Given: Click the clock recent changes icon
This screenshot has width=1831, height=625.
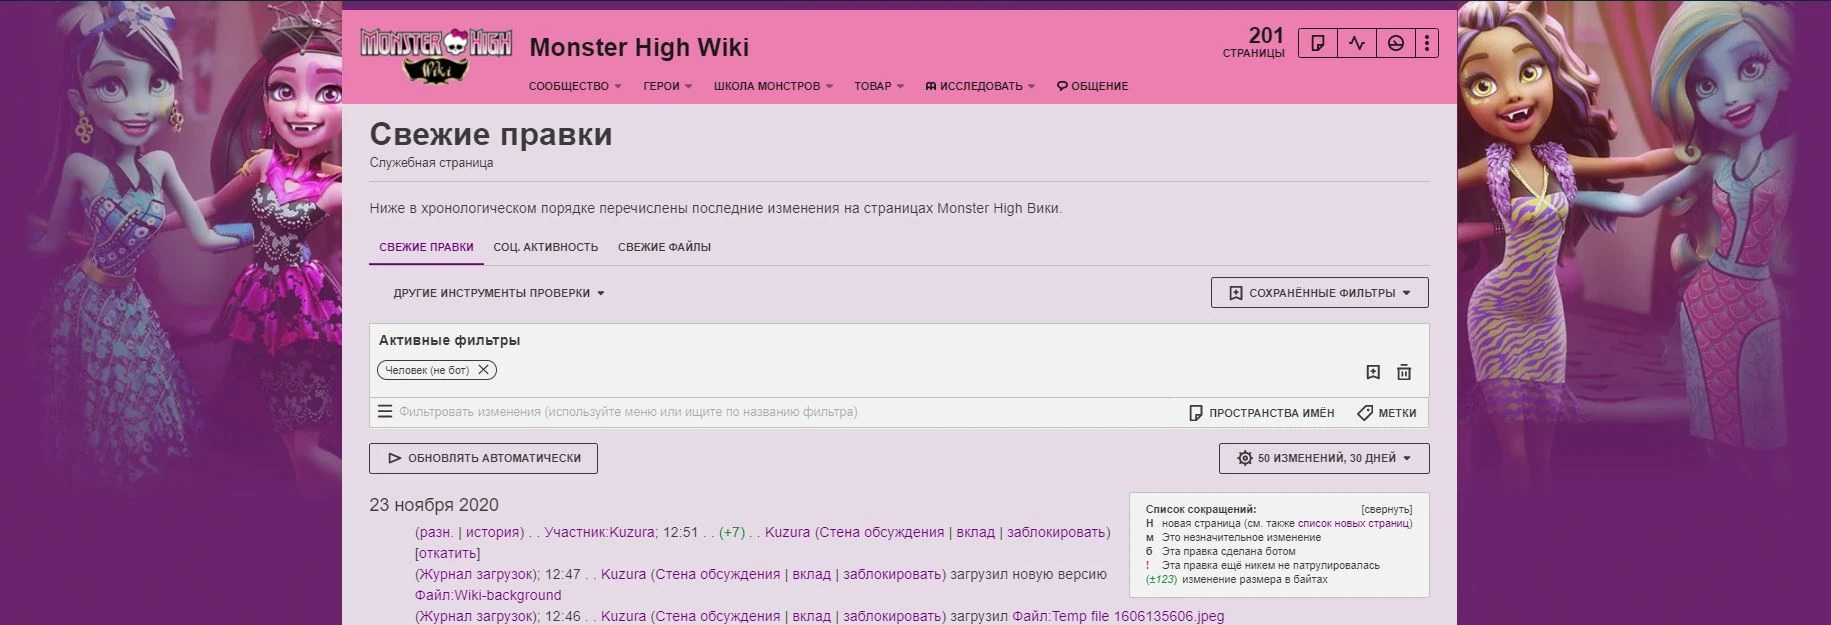Looking at the screenshot, I should click(1396, 43).
